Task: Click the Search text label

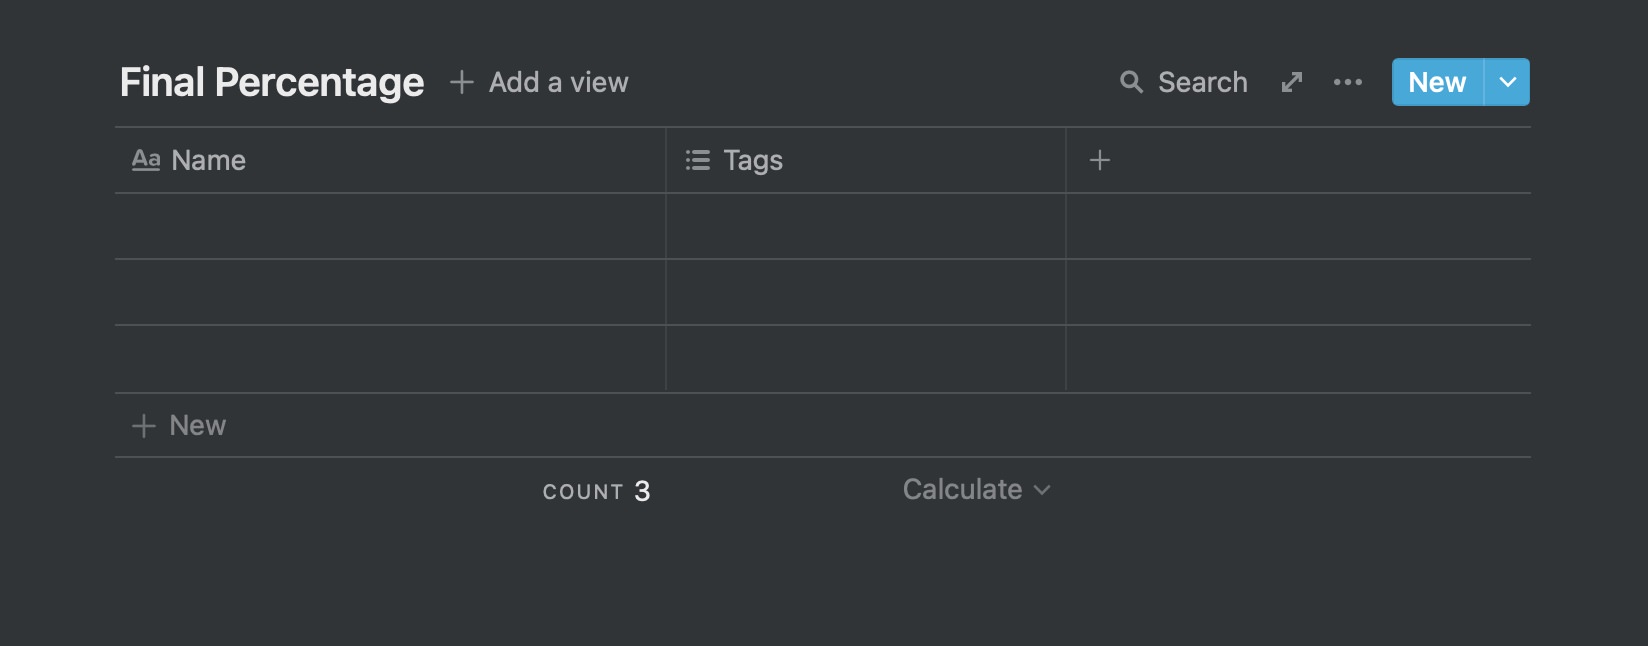Action: click(1202, 82)
